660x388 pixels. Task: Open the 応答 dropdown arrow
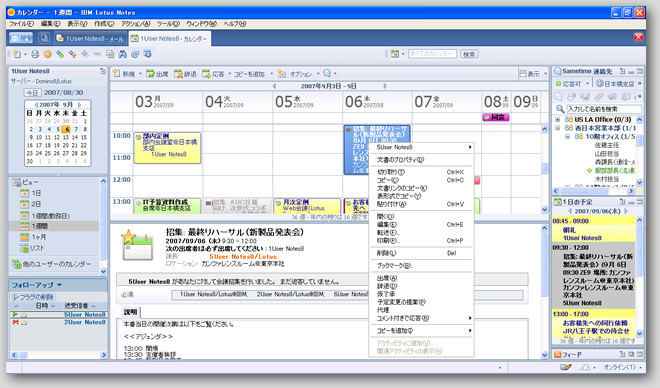(229, 74)
